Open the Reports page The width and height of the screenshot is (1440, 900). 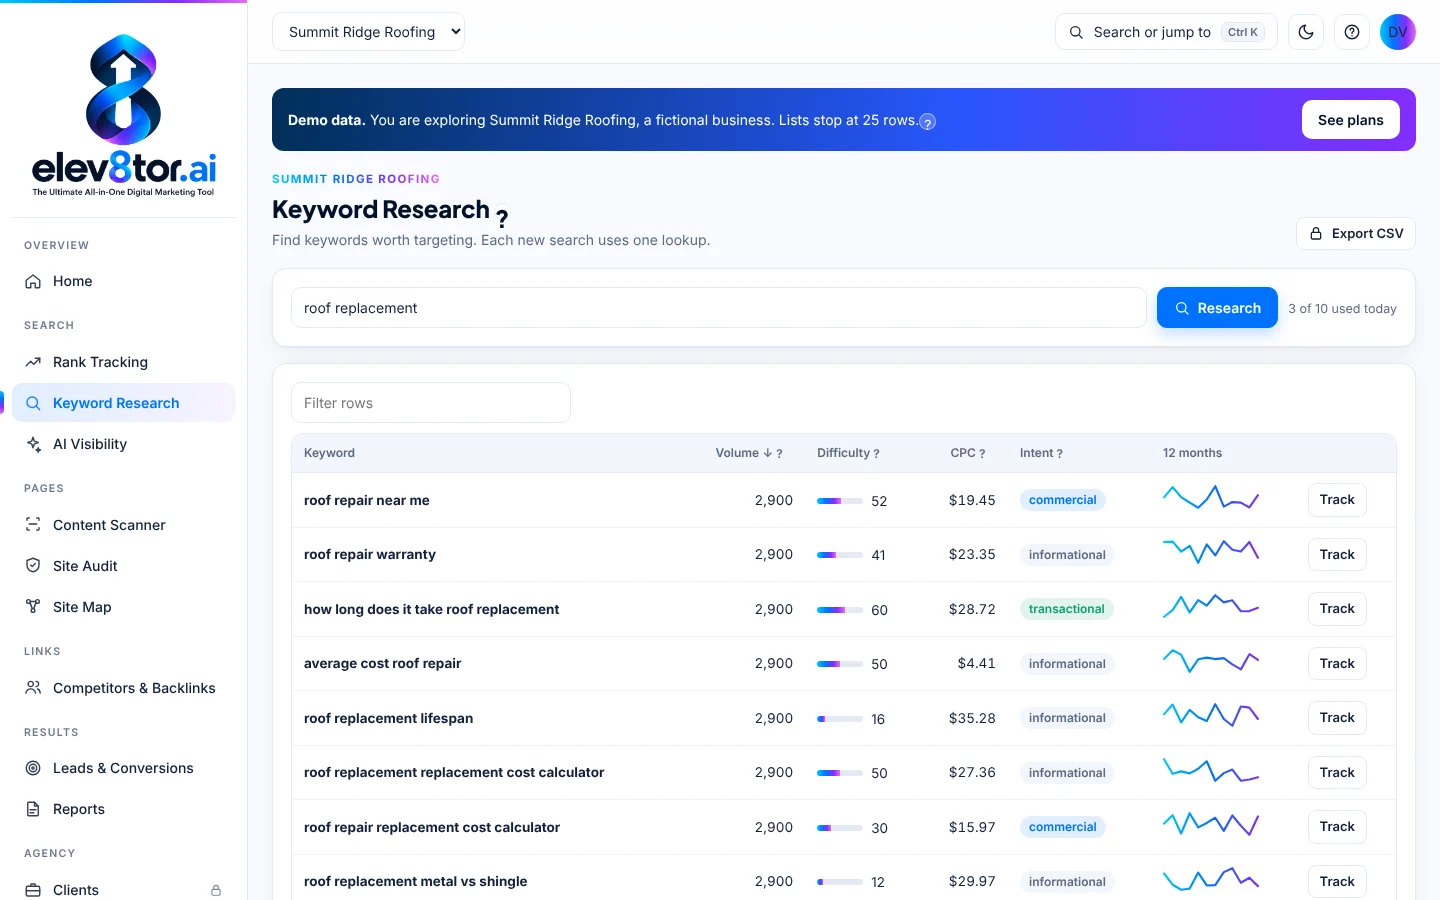pos(123,809)
